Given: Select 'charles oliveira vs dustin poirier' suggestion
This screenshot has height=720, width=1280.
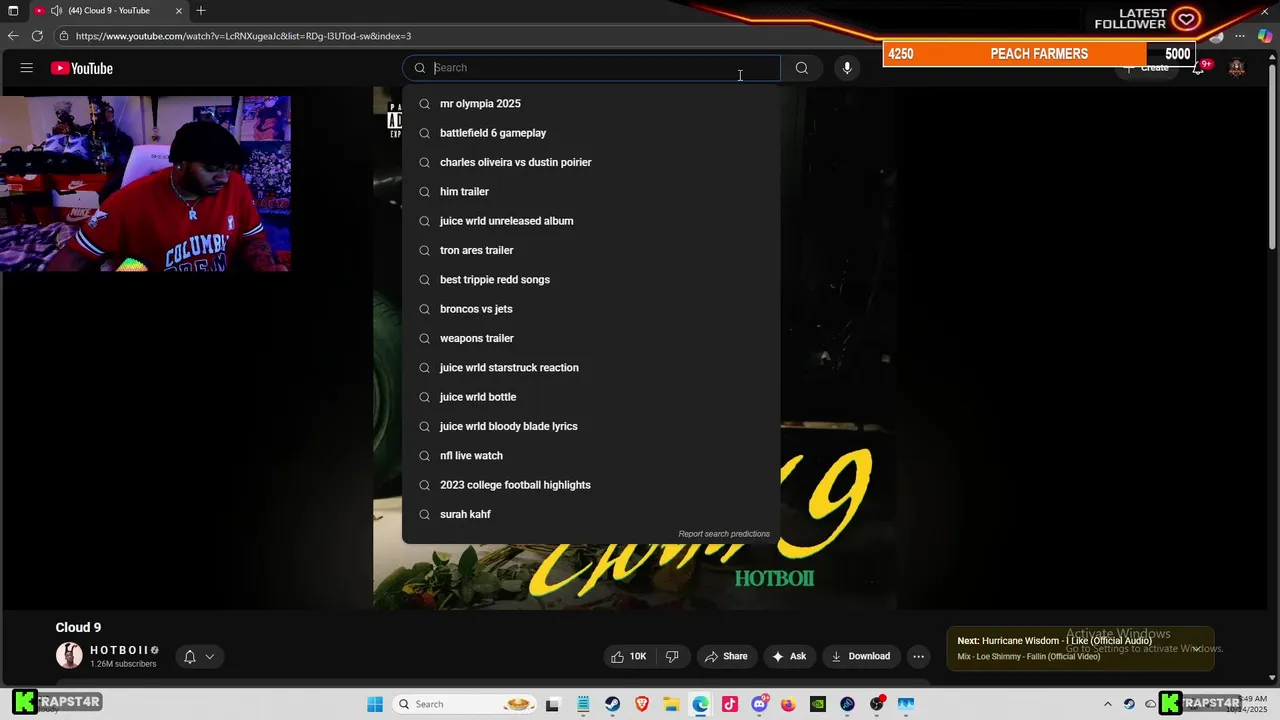Looking at the screenshot, I should [x=591, y=162].
